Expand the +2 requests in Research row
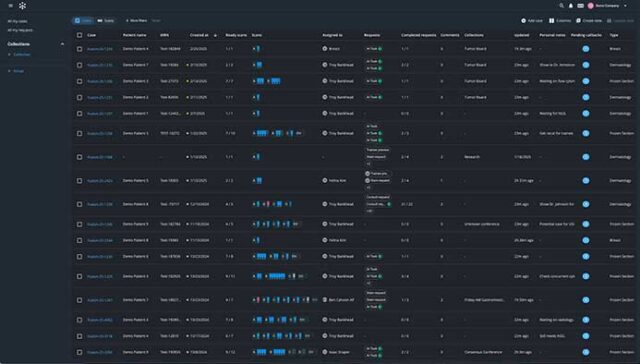The image size is (640, 364). click(368, 164)
